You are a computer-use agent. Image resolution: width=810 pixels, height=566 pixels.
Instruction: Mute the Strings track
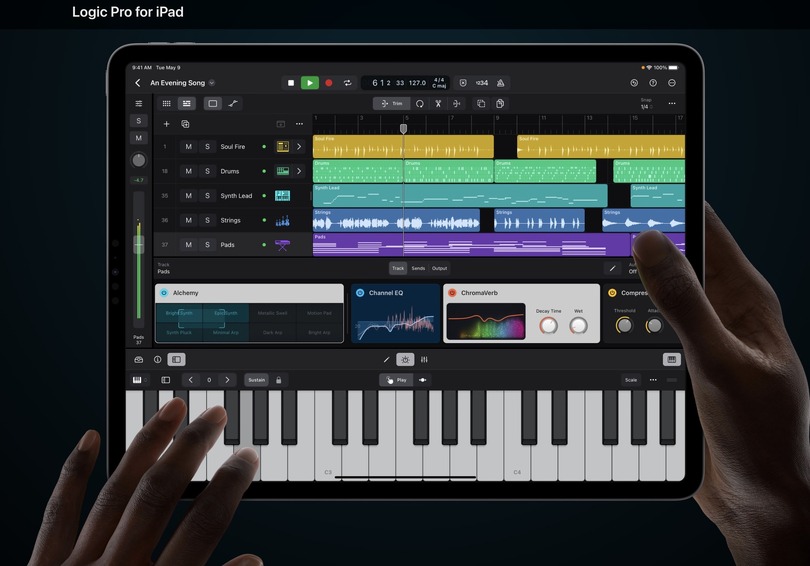[x=189, y=220]
